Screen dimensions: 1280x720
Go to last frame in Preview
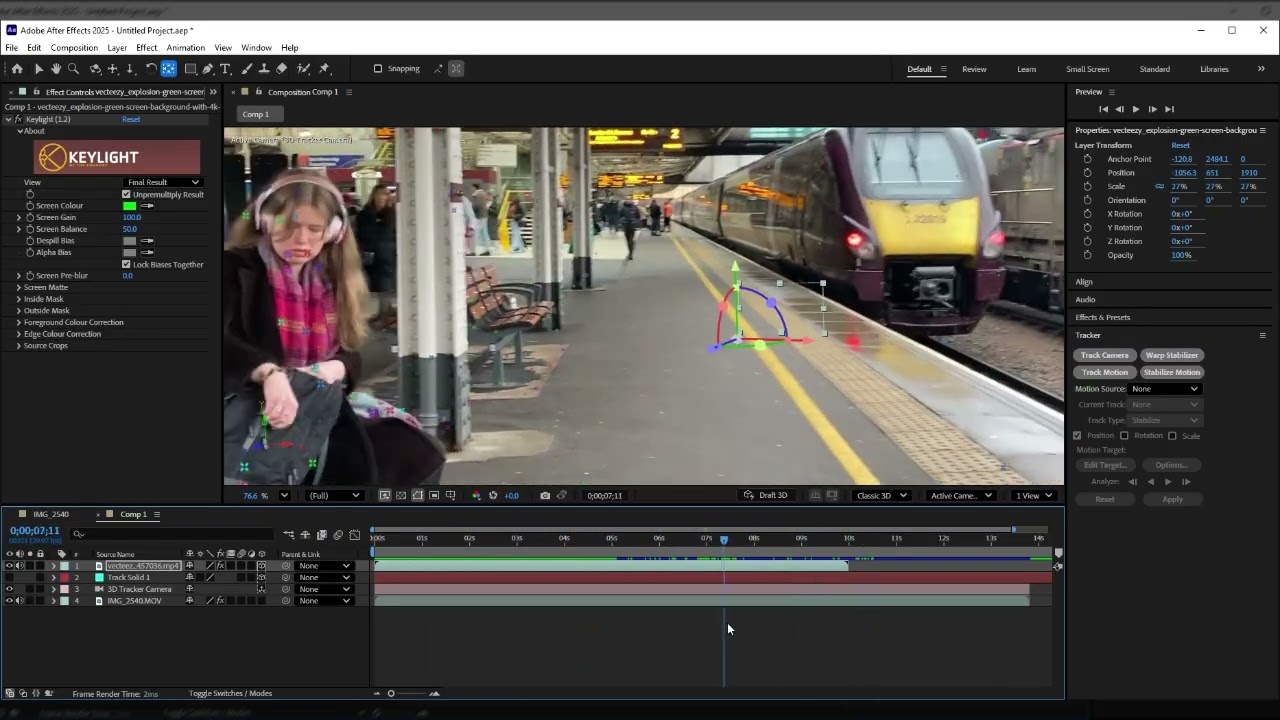1169,109
